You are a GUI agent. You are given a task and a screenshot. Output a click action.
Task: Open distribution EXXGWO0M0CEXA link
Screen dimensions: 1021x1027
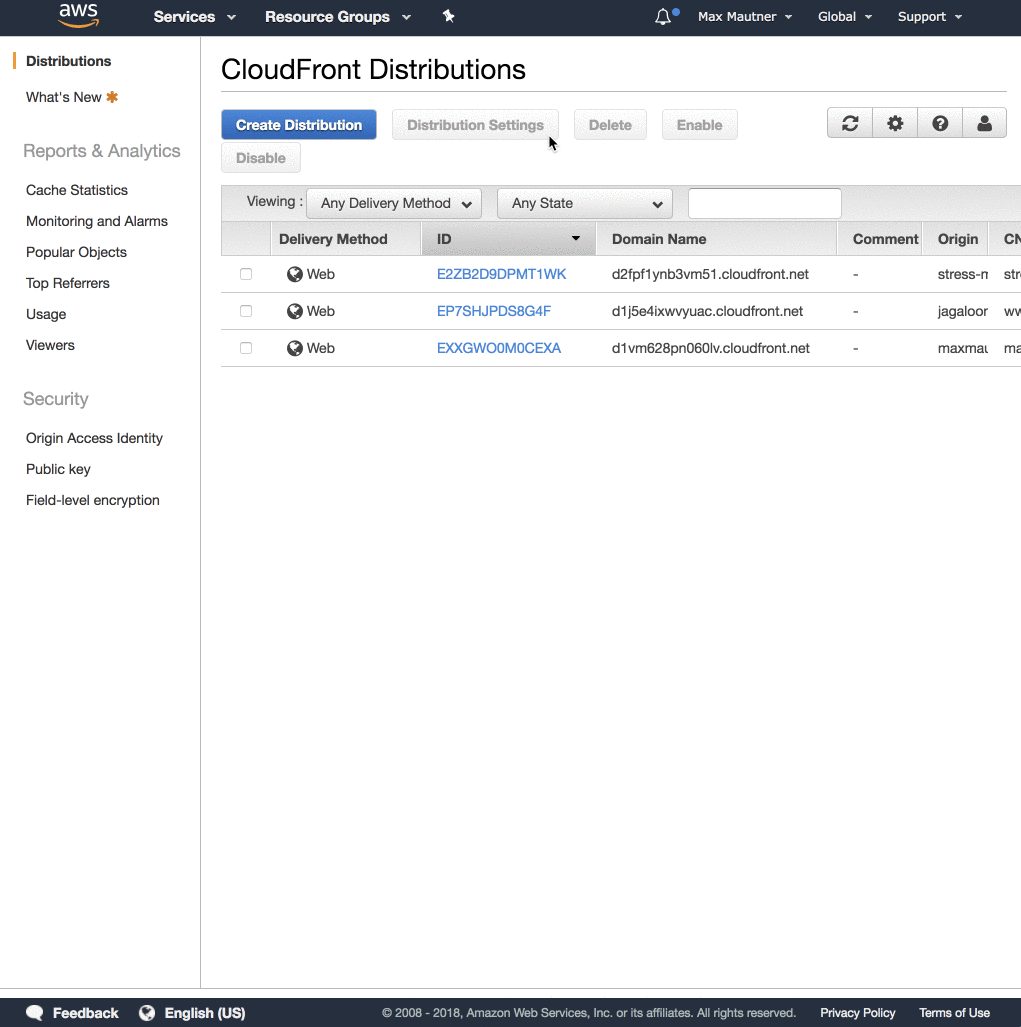click(498, 348)
